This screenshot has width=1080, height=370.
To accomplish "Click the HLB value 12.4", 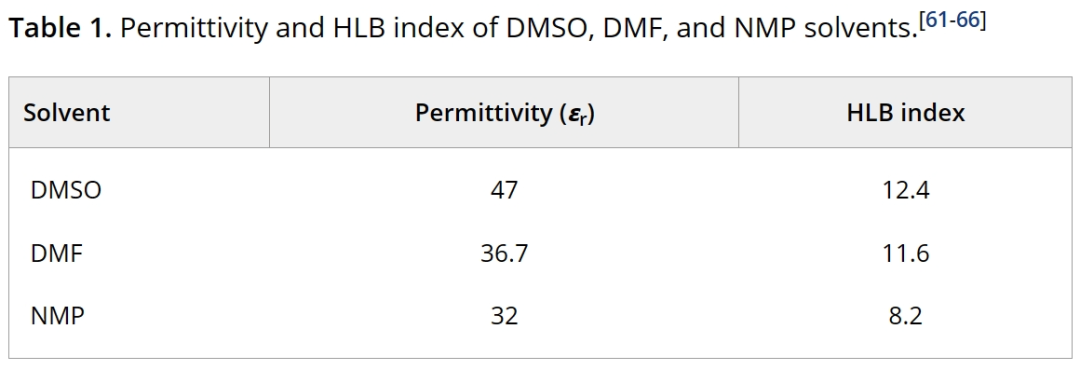I will (x=906, y=189).
